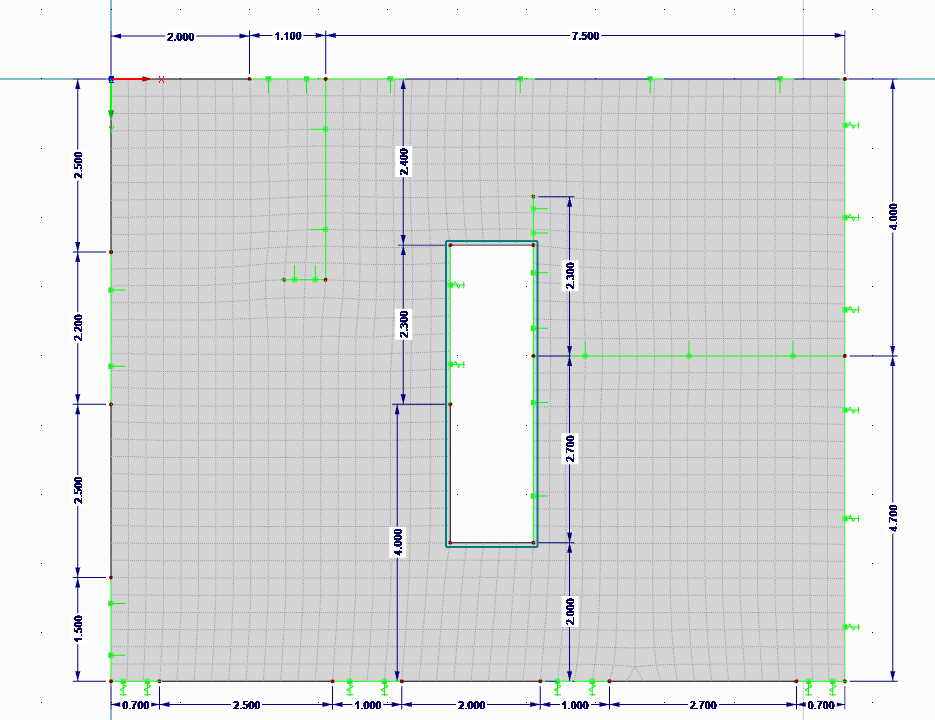This screenshot has width=935, height=720.
Task: Select the 0.700 dimension at the bottom-left corner
Action: point(135,705)
